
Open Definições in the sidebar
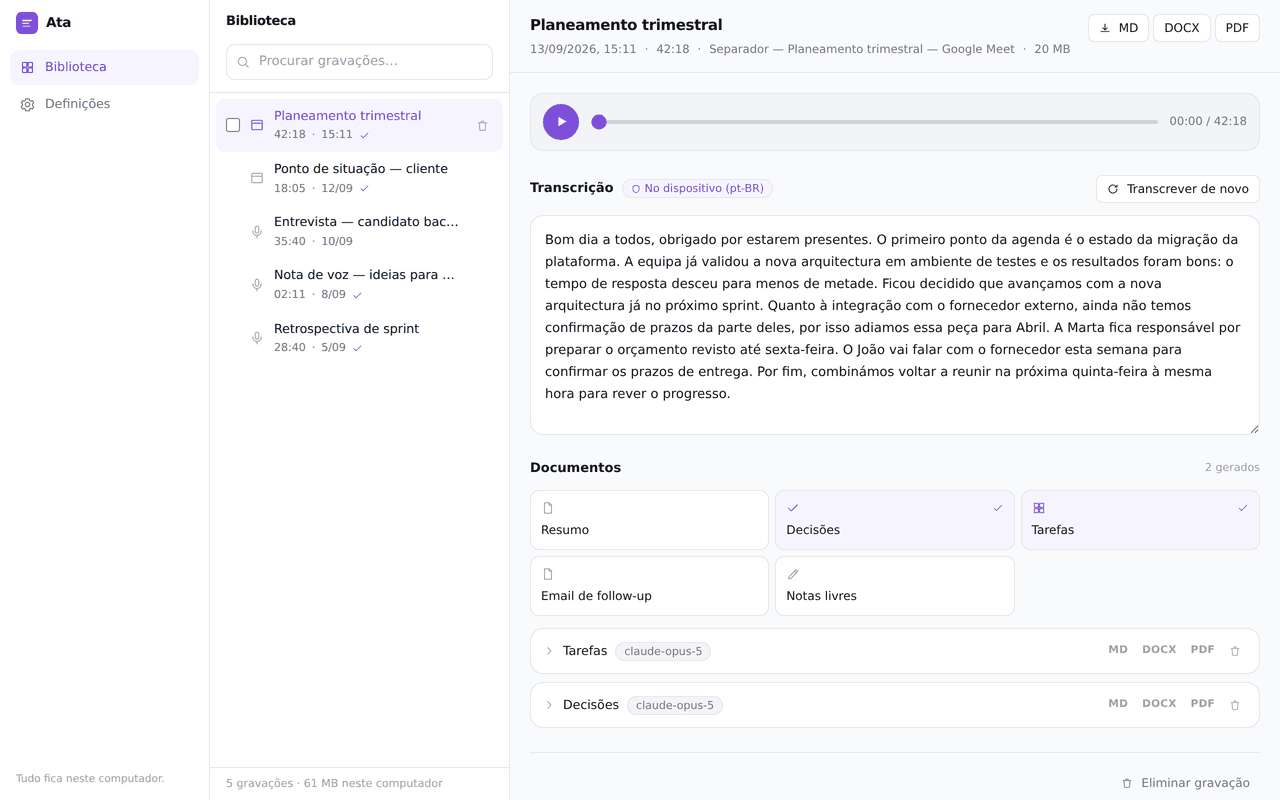point(104,104)
